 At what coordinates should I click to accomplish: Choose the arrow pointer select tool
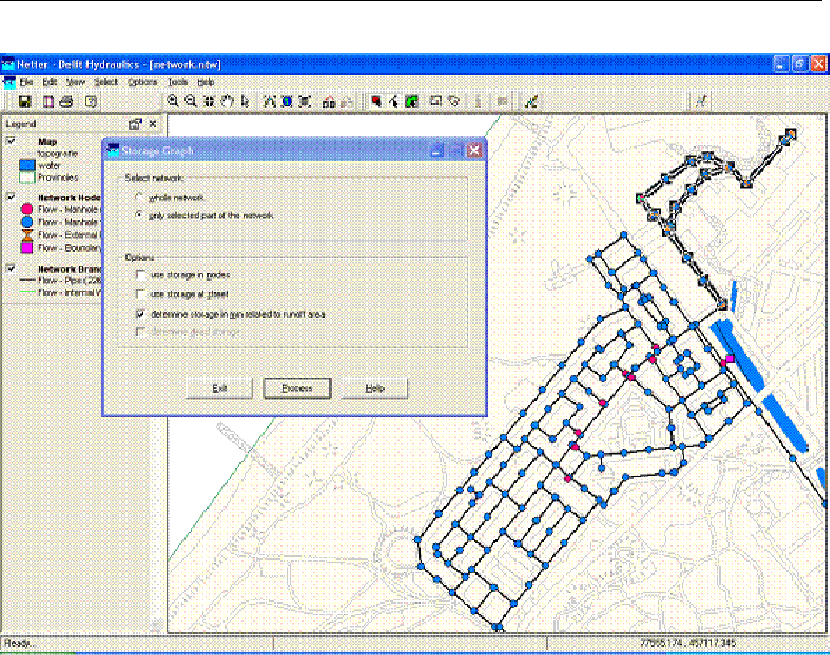tap(245, 101)
